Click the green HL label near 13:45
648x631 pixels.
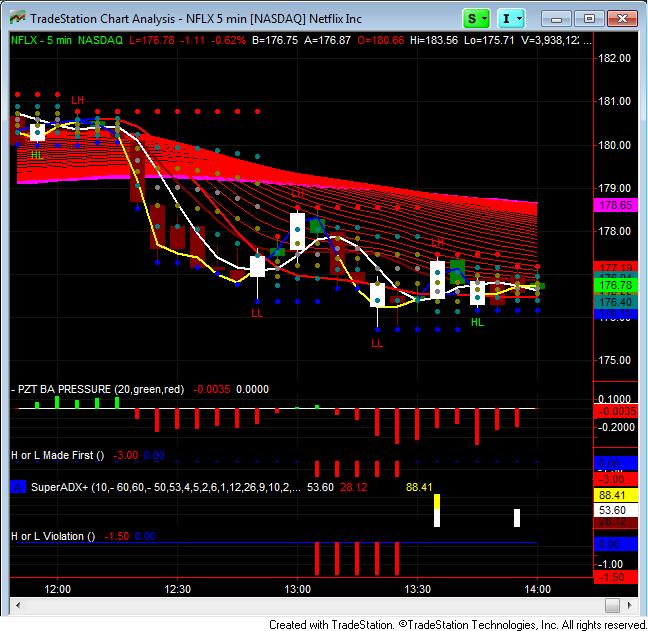(477, 322)
